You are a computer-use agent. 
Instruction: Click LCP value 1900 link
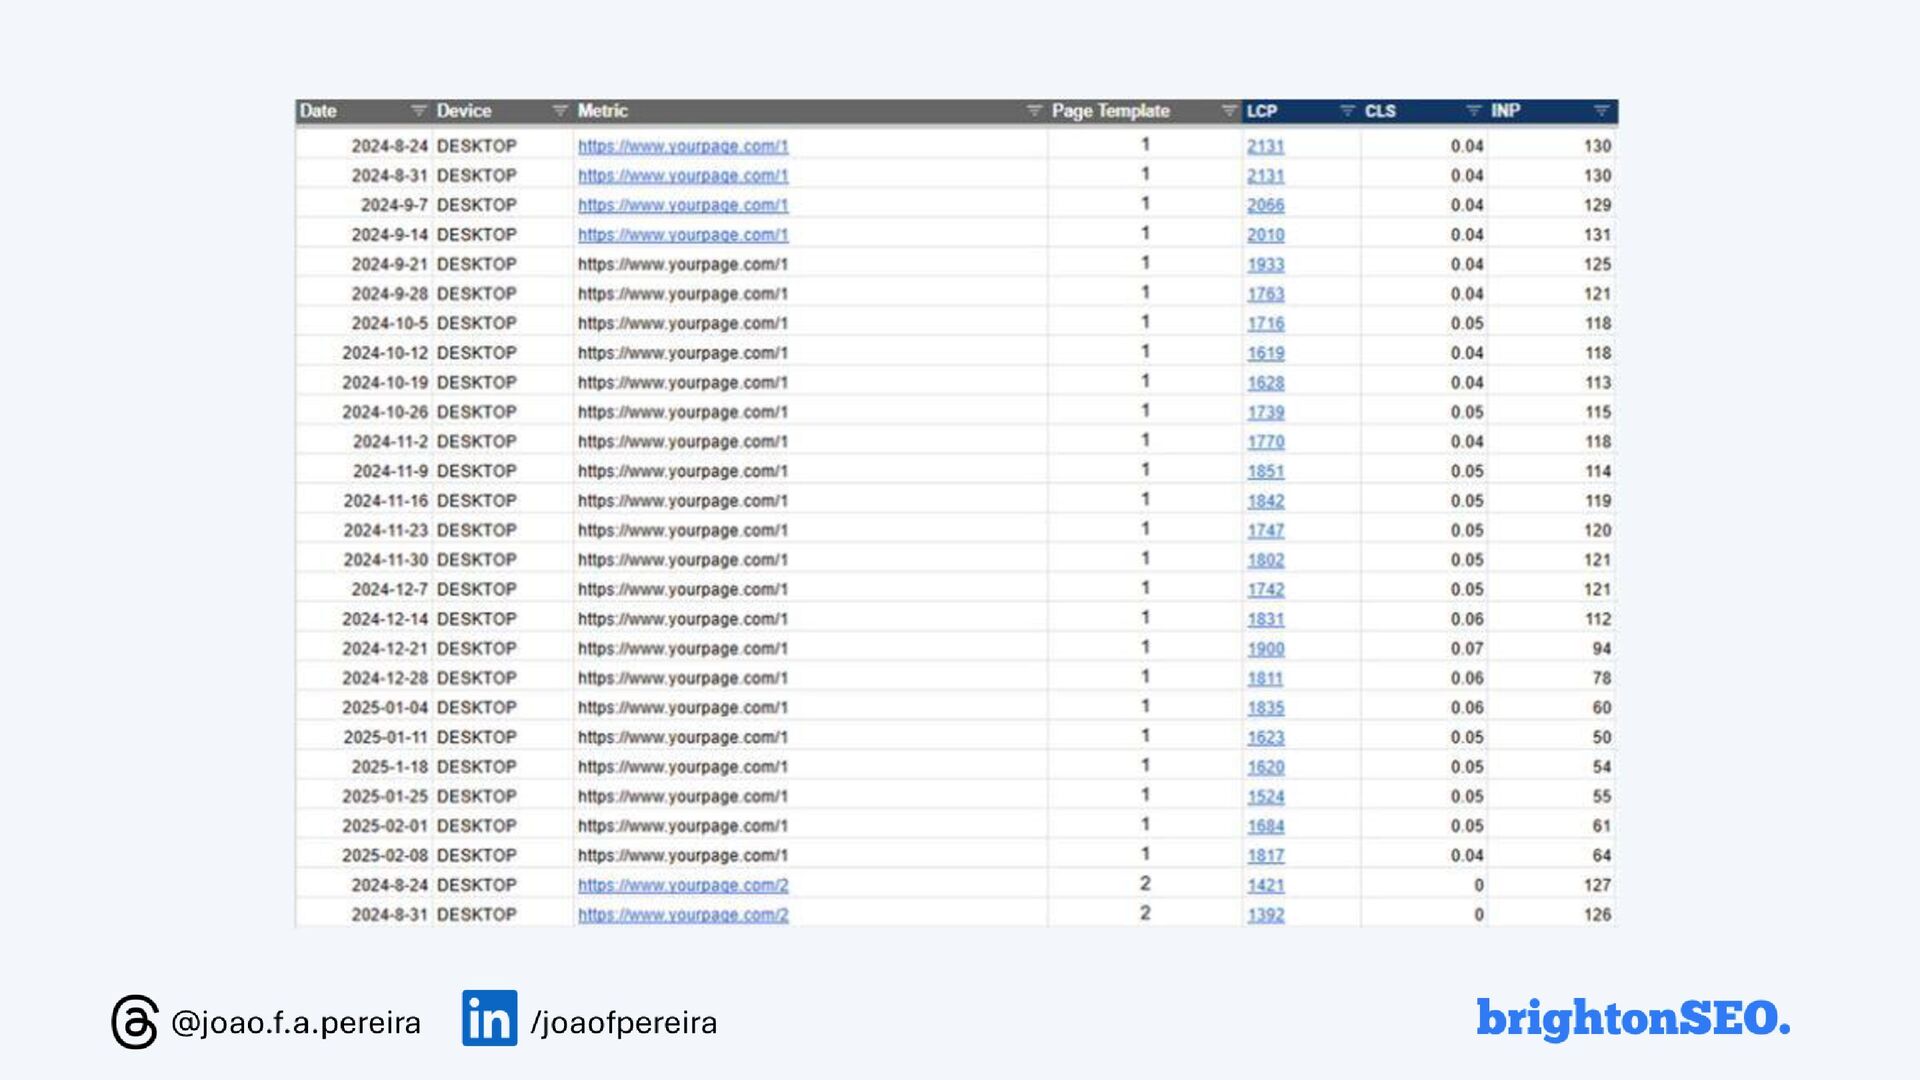coord(1265,649)
